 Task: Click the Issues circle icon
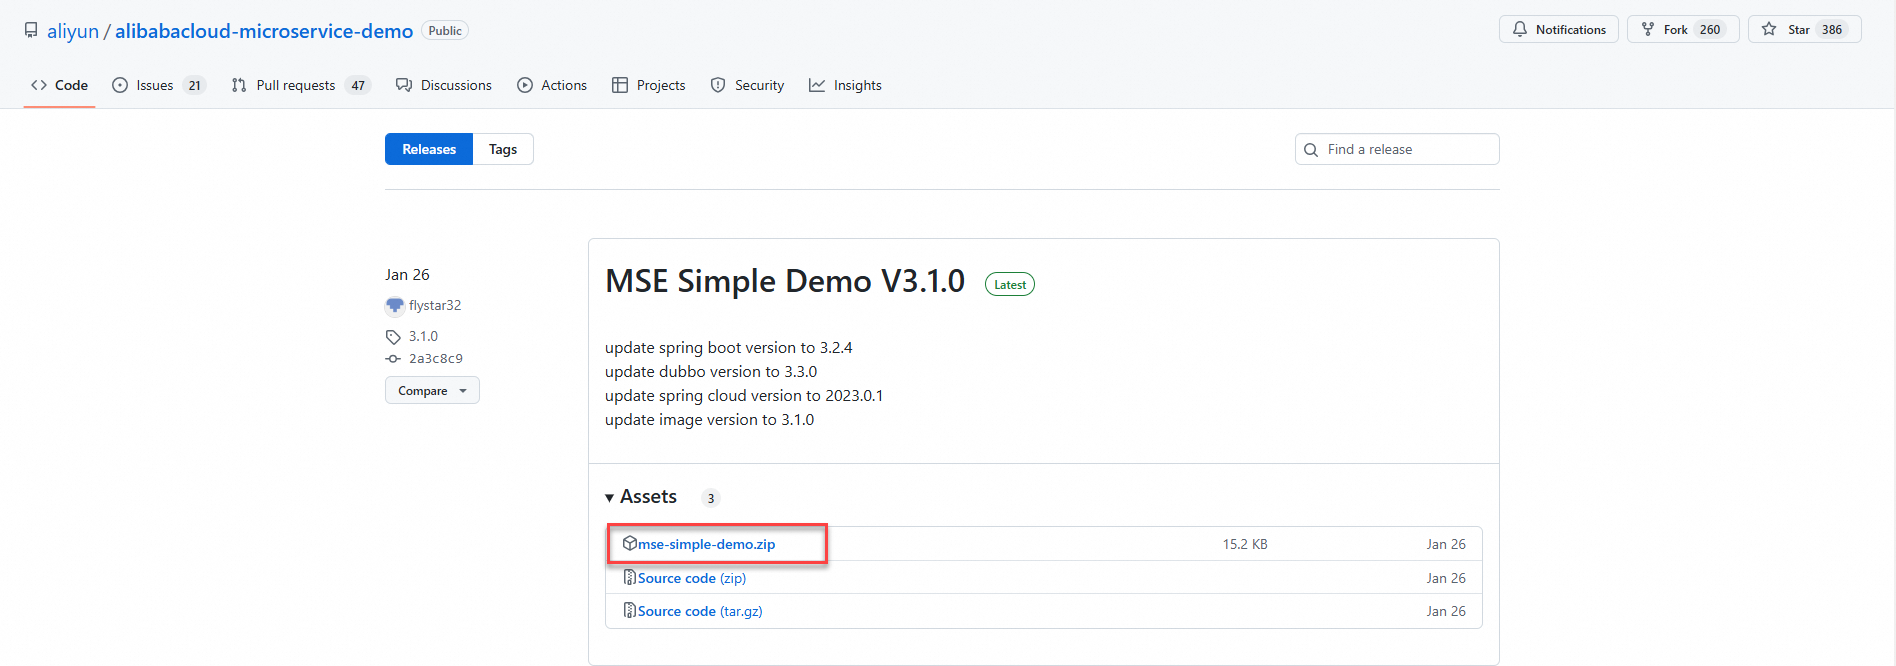pyautogui.click(x=120, y=85)
